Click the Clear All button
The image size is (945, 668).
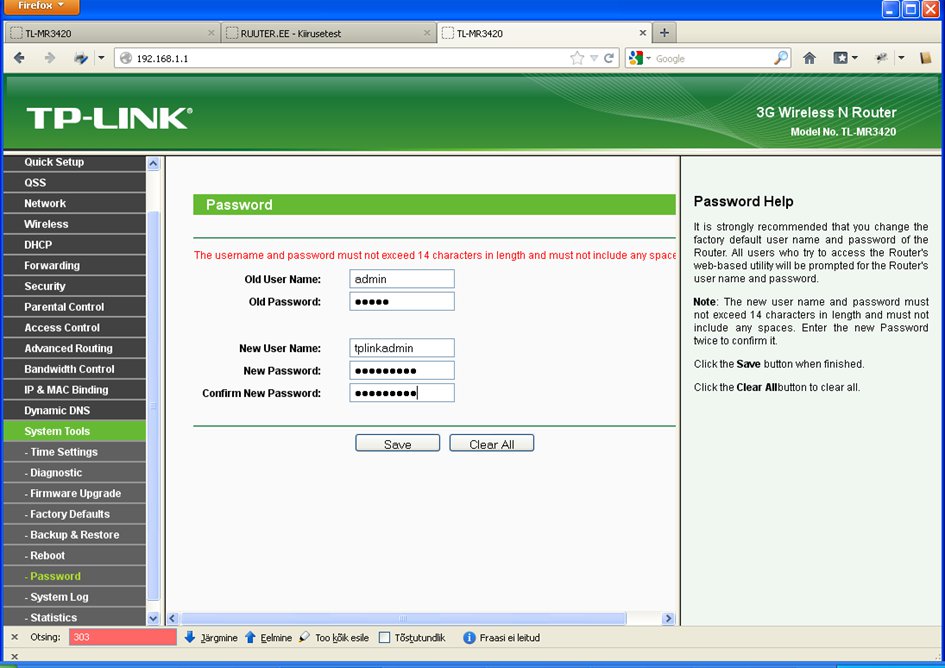point(492,443)
